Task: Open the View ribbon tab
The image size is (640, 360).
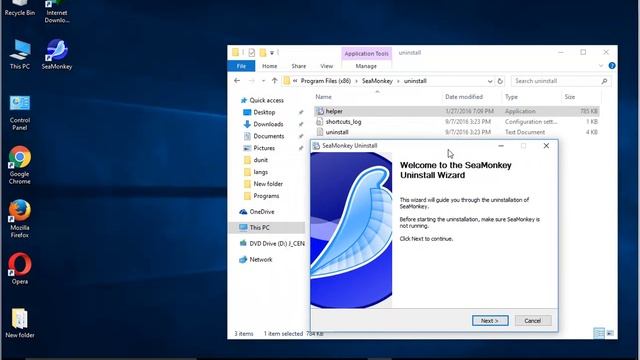Action: (x=327, y=66)
